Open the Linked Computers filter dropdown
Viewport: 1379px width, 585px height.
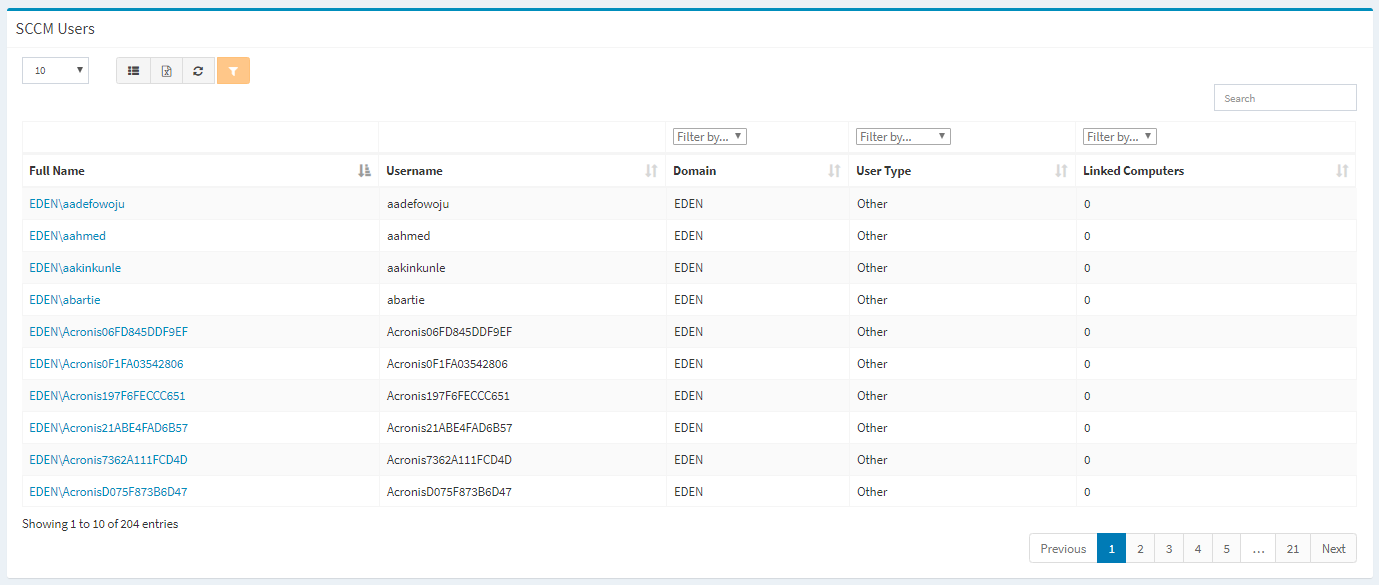click(x=1120, y=137)
